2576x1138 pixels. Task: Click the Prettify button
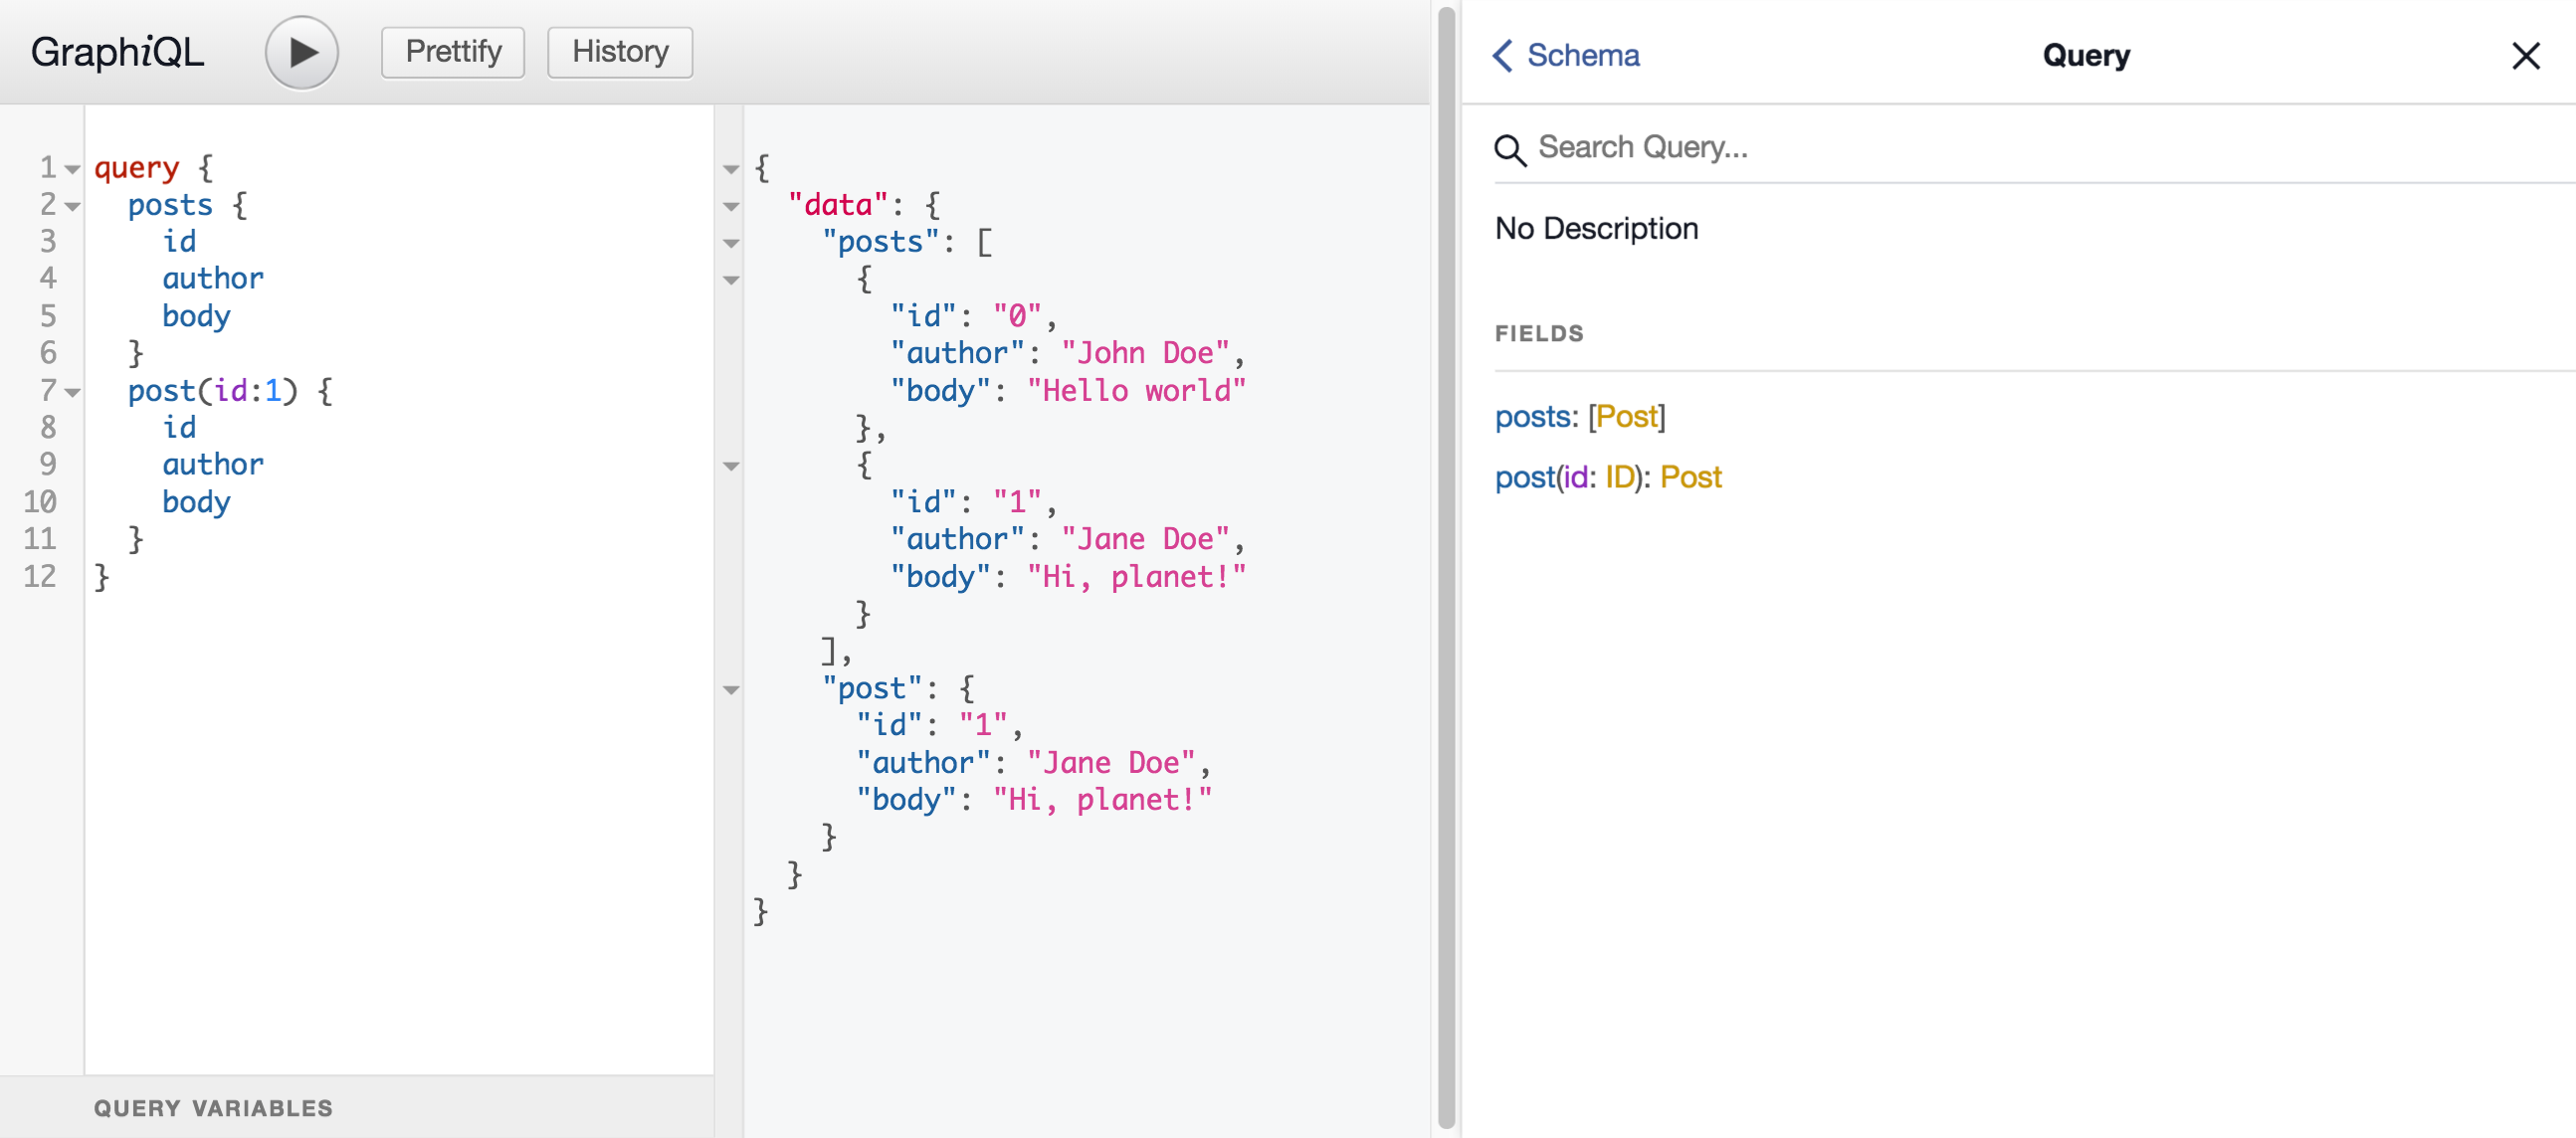[x=453, y=52]
